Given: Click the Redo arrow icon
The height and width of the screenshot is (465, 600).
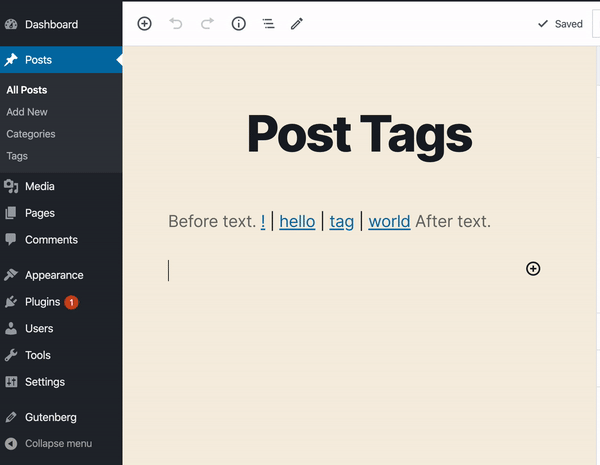Looking at the screenshot, I should point(207,24).
